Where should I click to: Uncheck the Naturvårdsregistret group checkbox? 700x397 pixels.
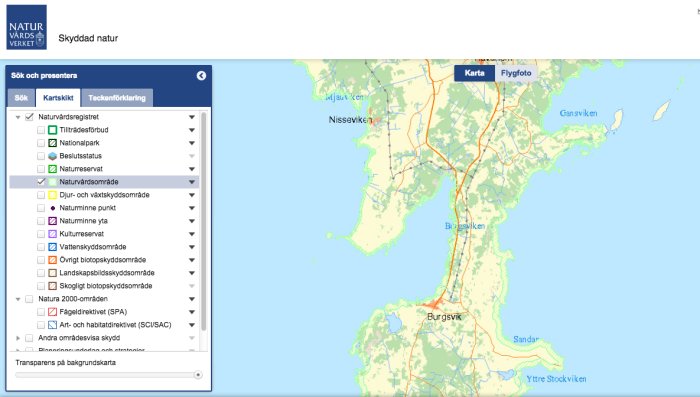[29, 117]
